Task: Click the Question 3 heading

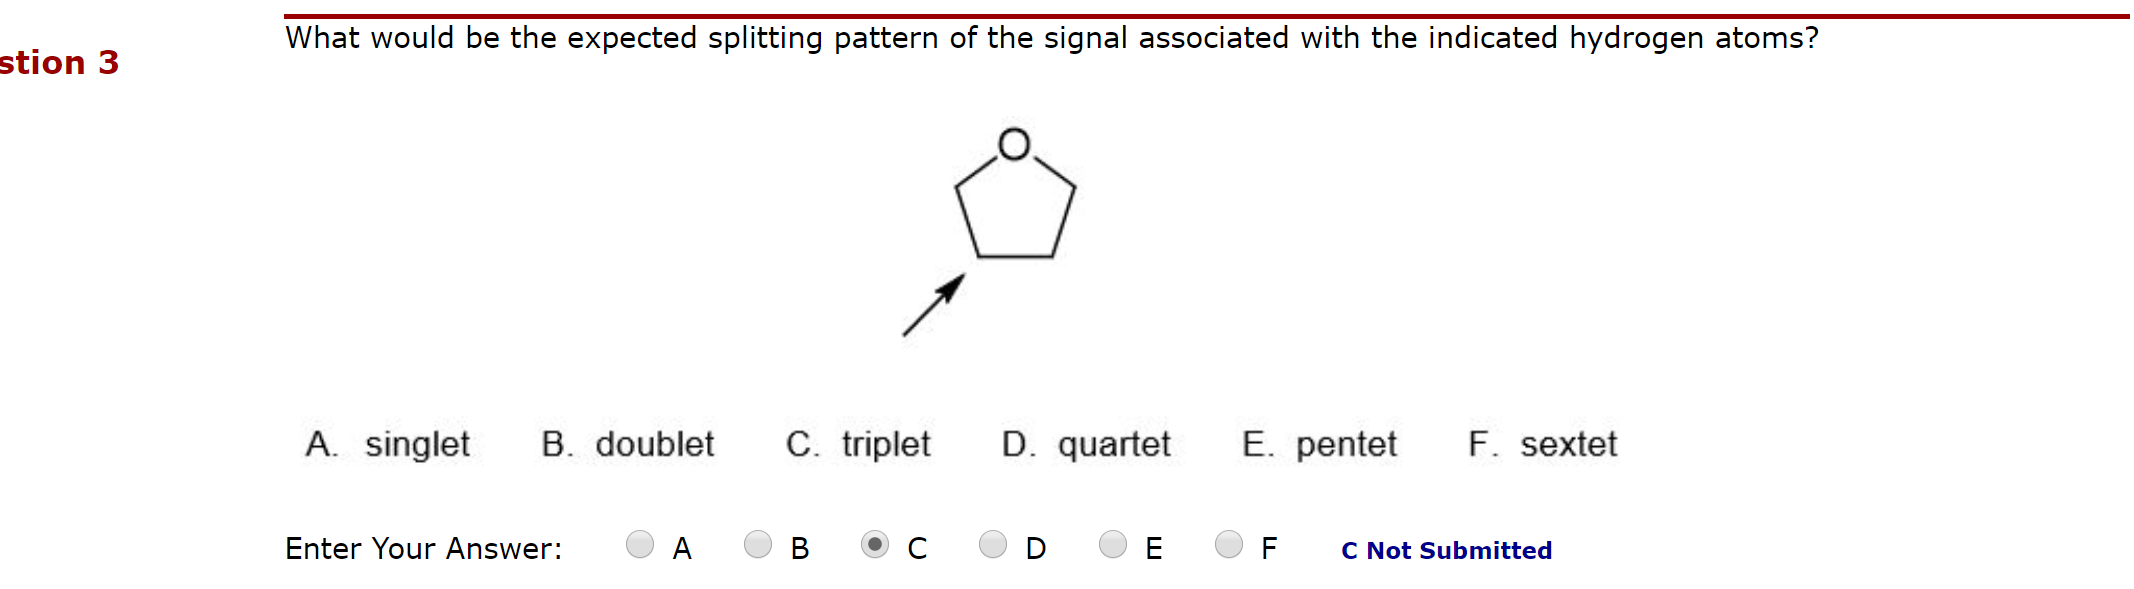Action: (x=58, y=63)
